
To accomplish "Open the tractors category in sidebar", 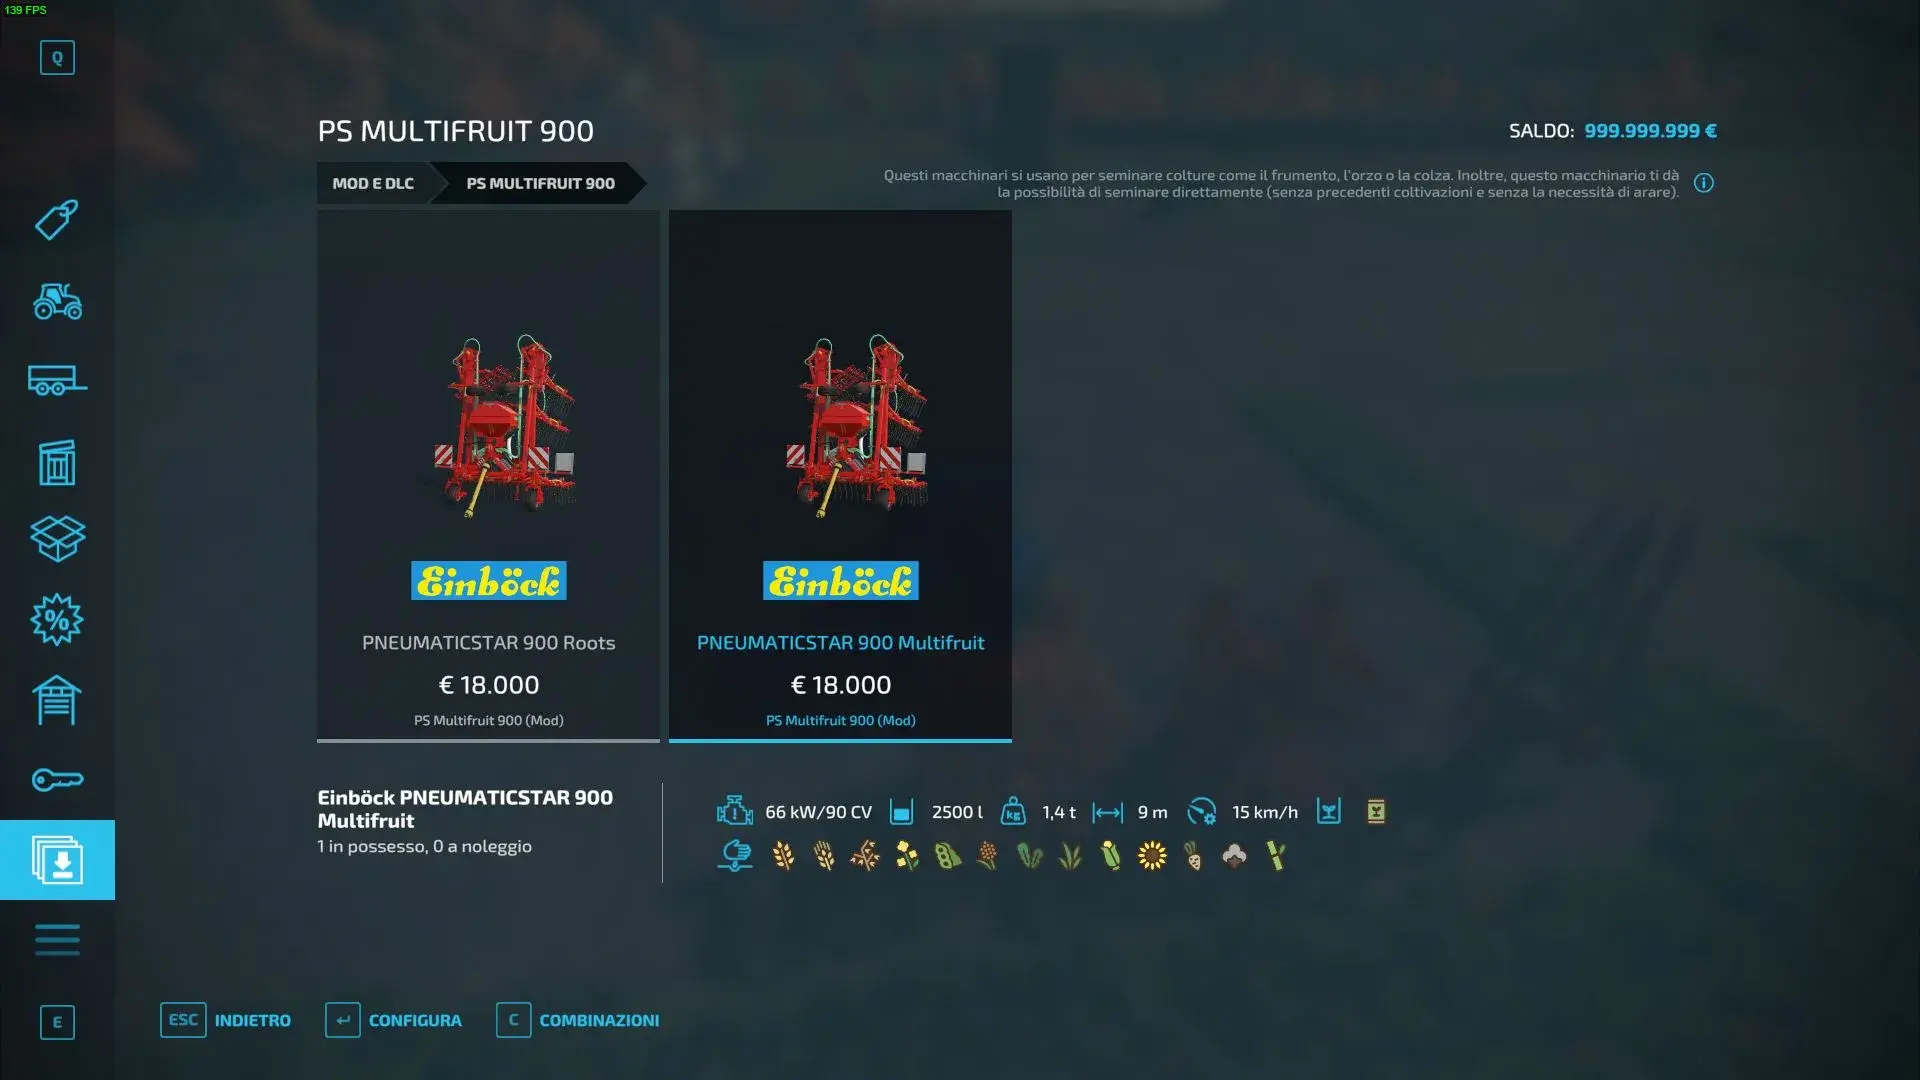I will click(x=57, y=301).
